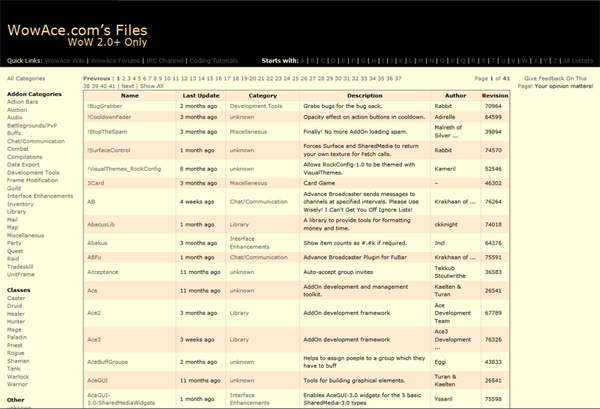
Task: Open Miscellaneous category in 3Card row
Action: (248, 183)
